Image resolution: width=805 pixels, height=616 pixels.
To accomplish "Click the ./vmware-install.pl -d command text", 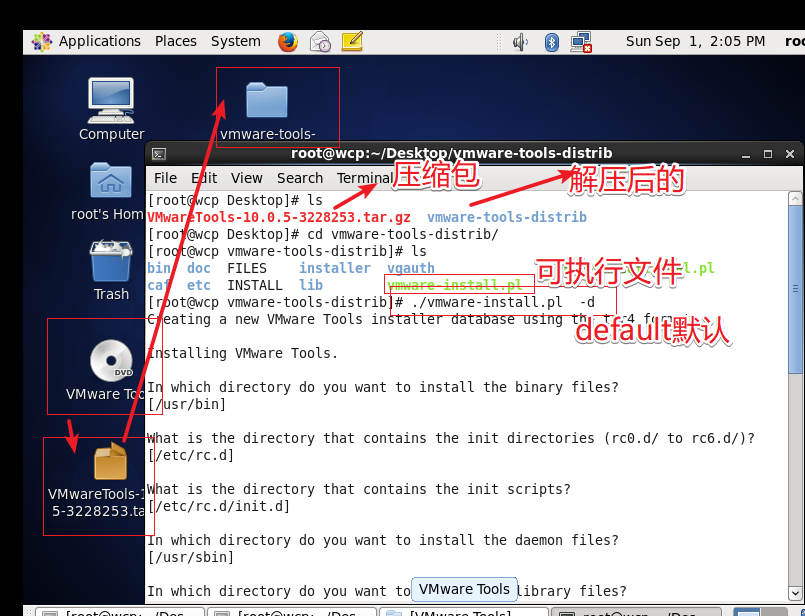I will click(503, 302).
